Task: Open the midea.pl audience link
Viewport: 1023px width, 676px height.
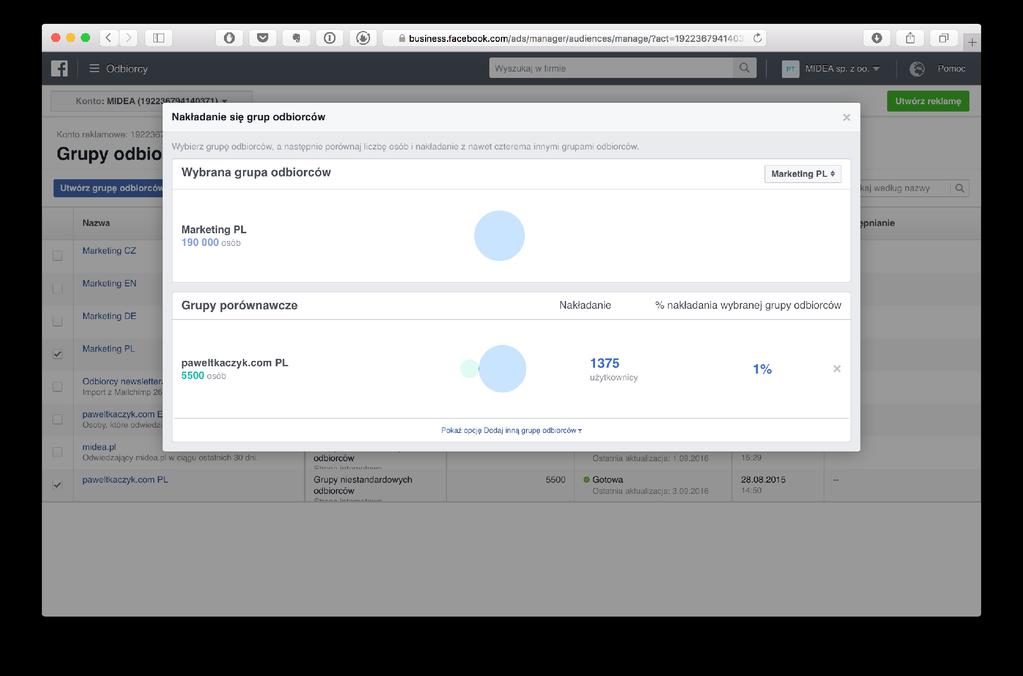Action: pyautogui.click(x=99, y=447)
